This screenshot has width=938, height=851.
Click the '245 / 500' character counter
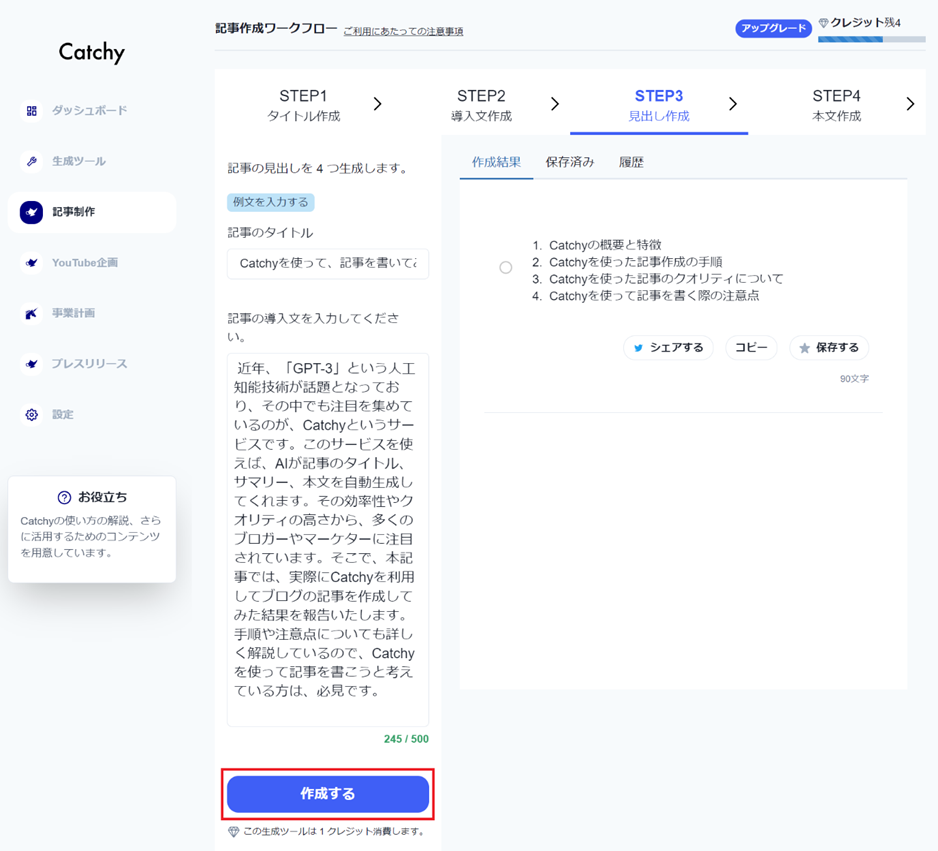[406, 739]
